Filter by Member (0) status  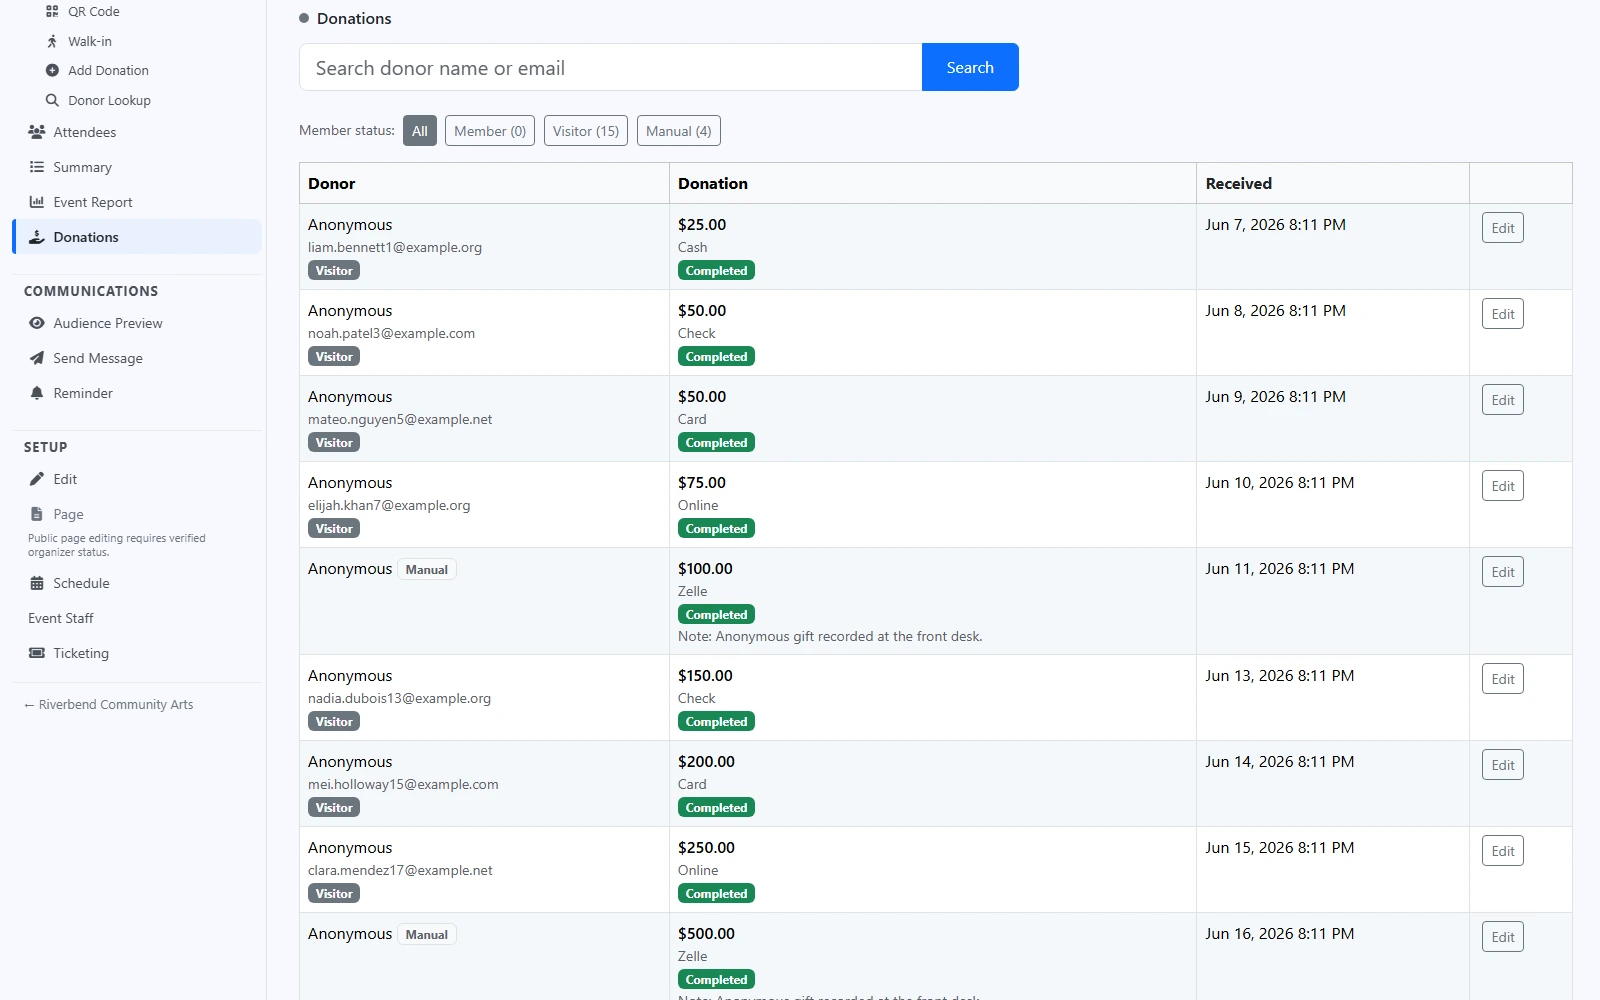point(490,131)
